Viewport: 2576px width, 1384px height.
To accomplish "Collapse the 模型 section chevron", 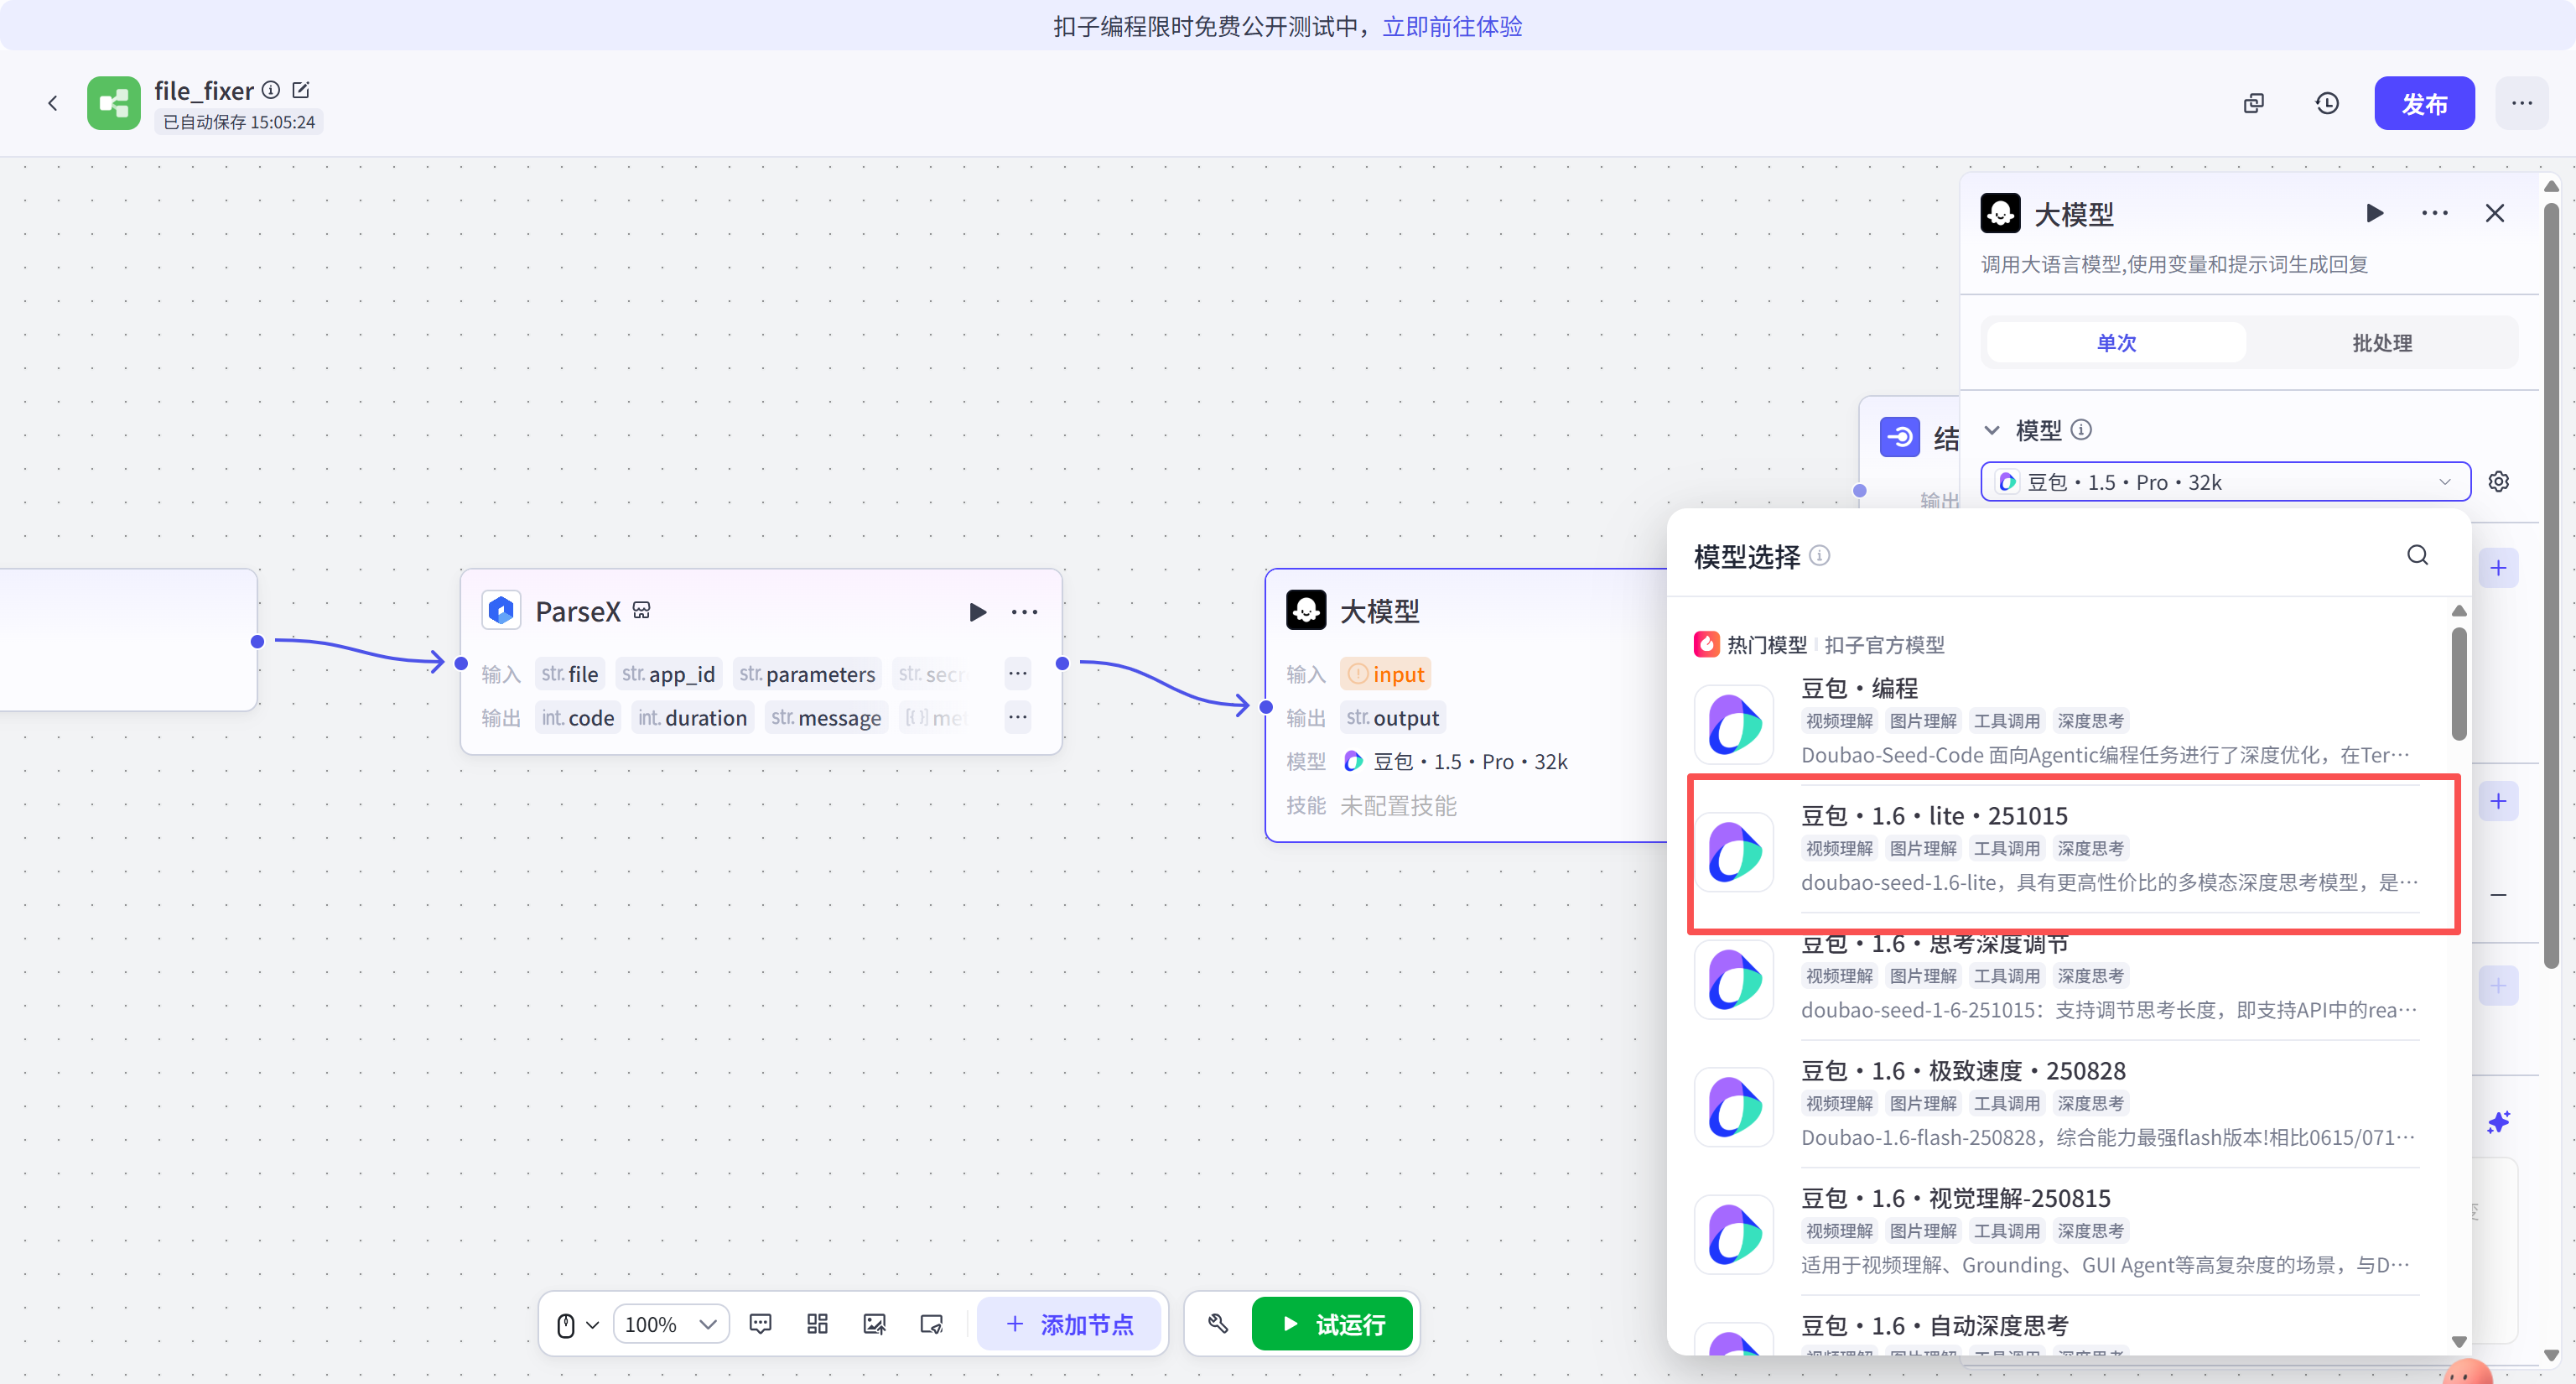I will pyautogui.click(x=1992, y=430).
